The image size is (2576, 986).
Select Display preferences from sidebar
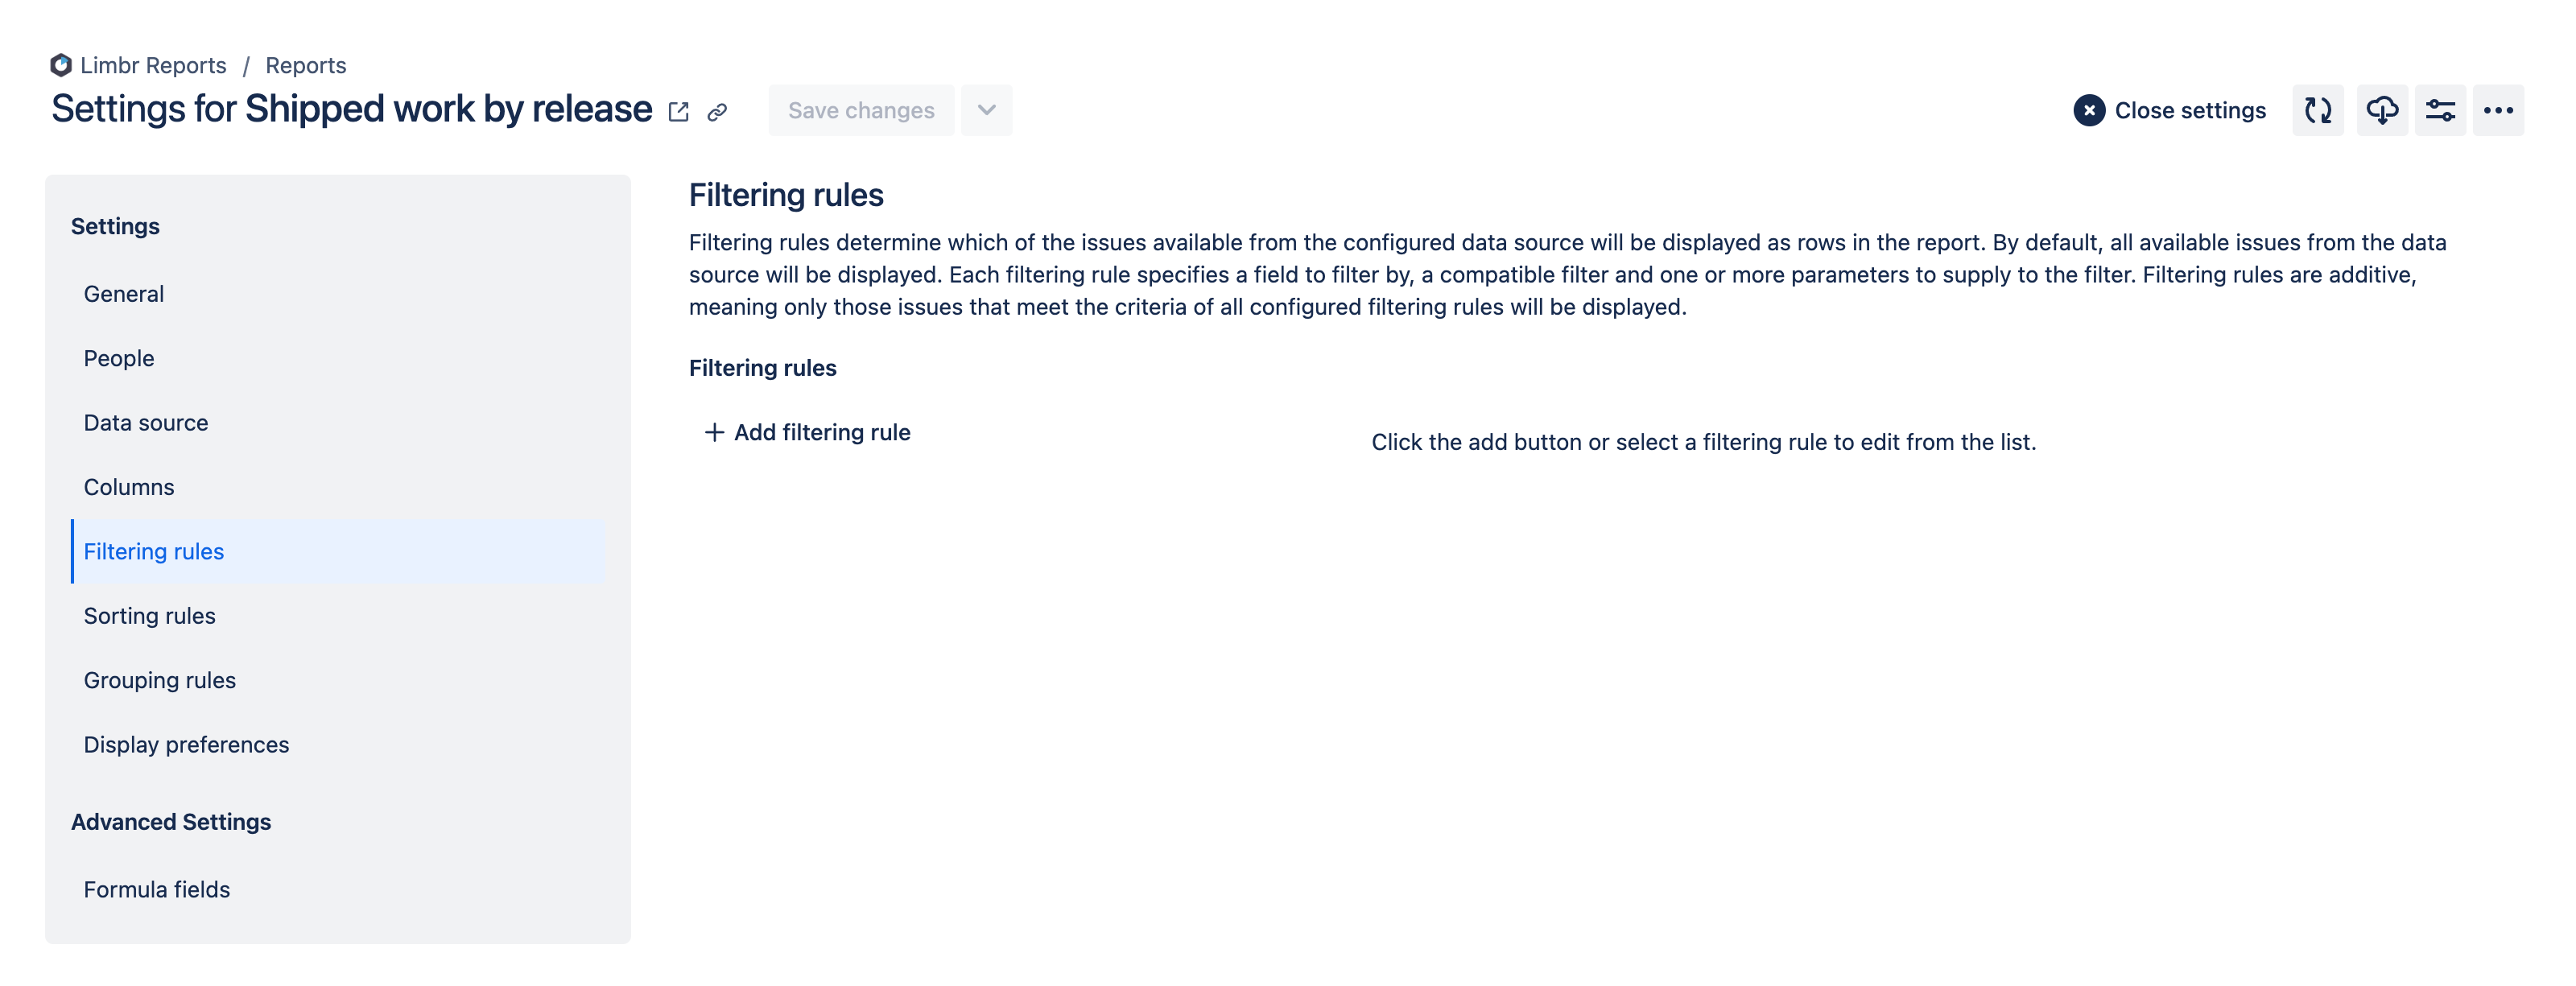click(186, 743)
